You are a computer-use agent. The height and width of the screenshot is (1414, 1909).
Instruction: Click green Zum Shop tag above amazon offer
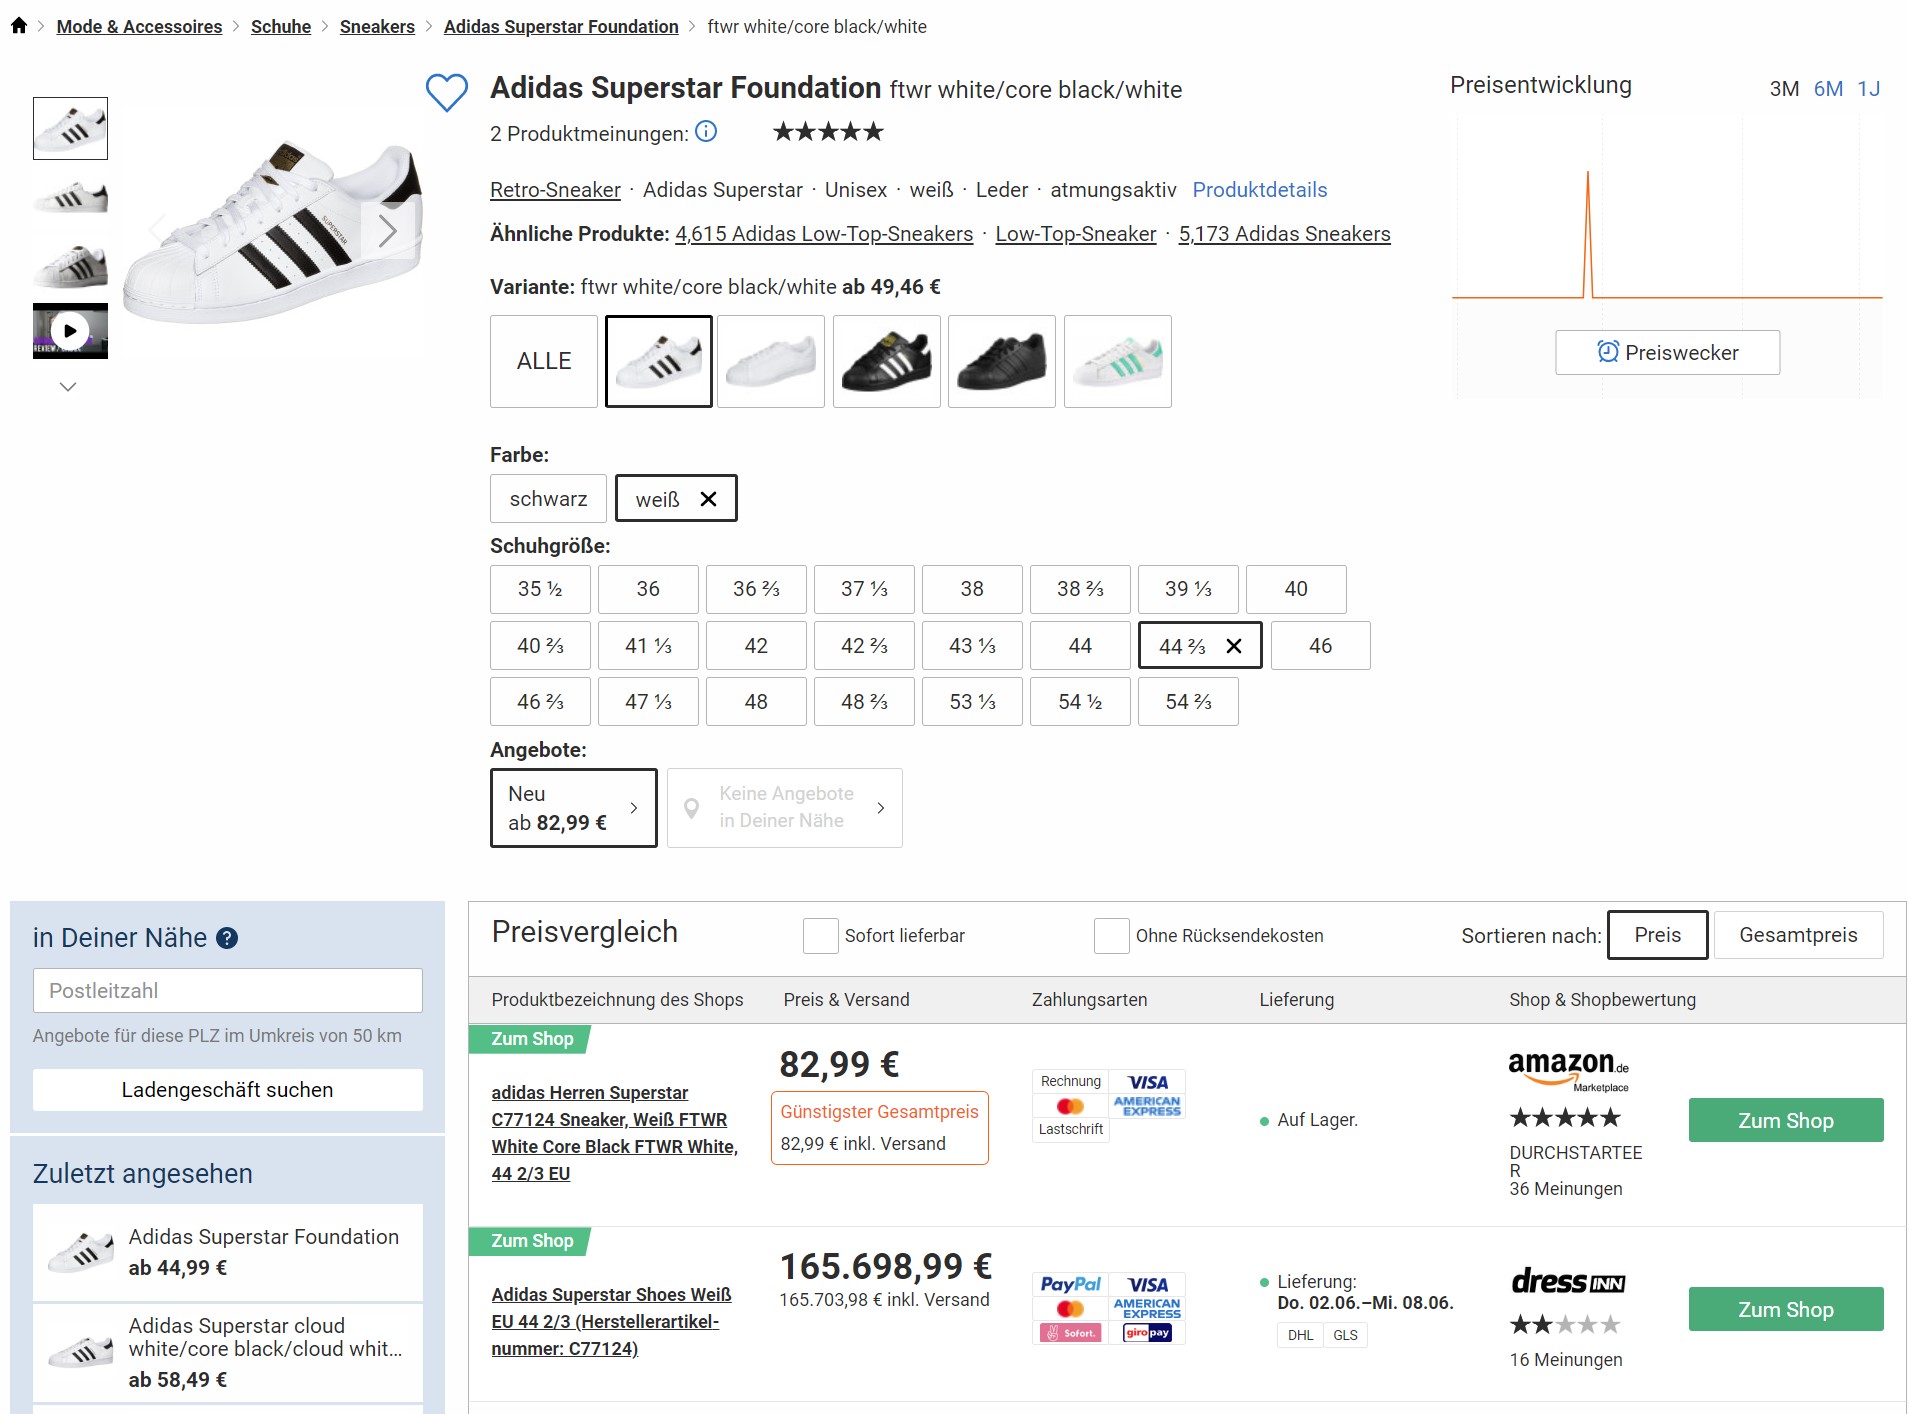coord(530,1039)
